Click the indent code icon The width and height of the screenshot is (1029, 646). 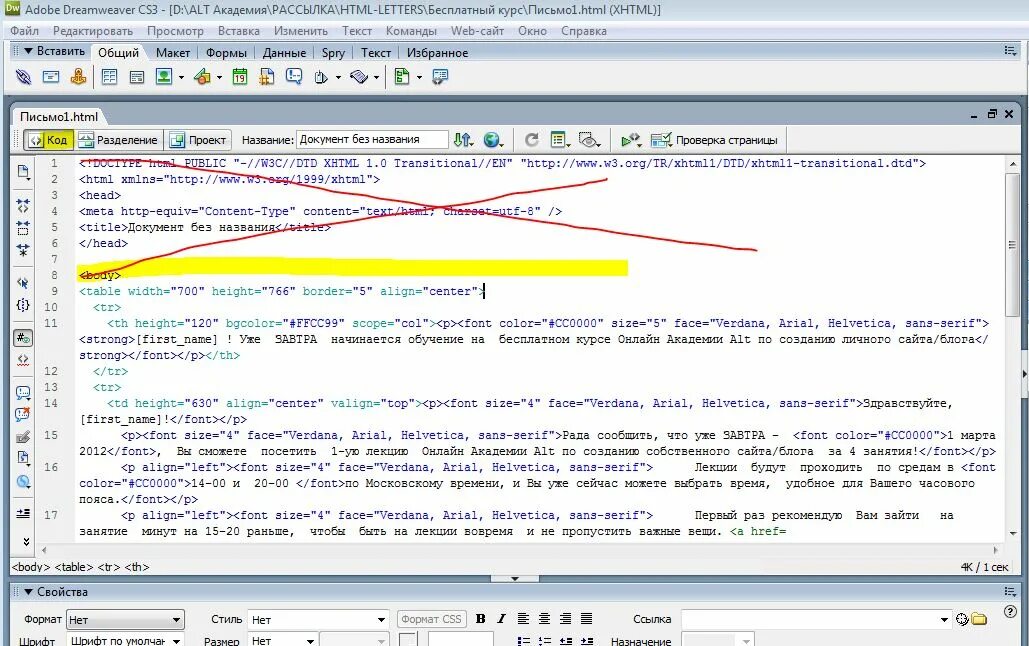click(23, 513)
